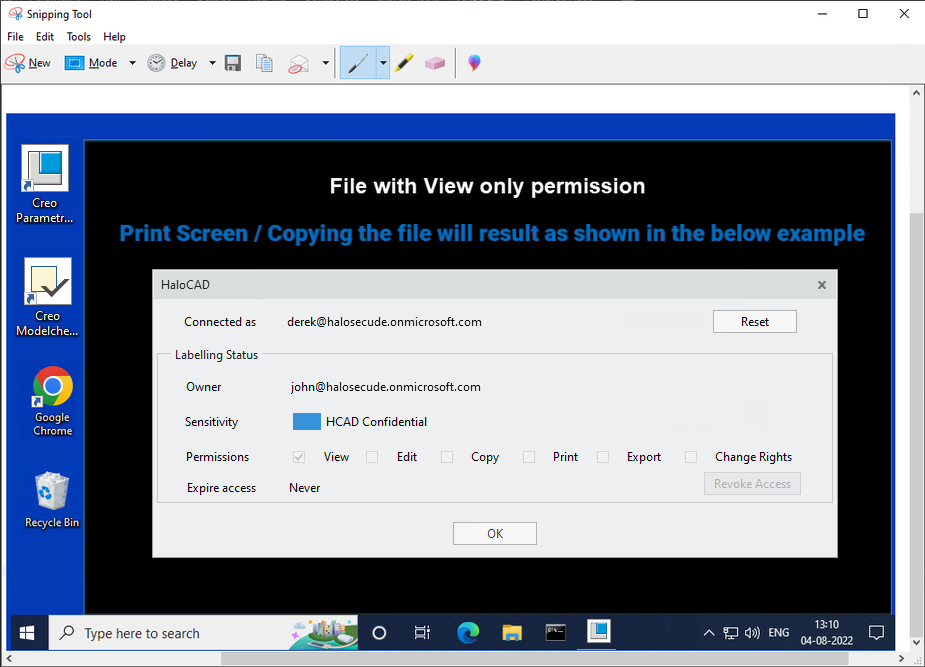Select the Eraser tool
This screenshot has width=925, height=667.
434,63
